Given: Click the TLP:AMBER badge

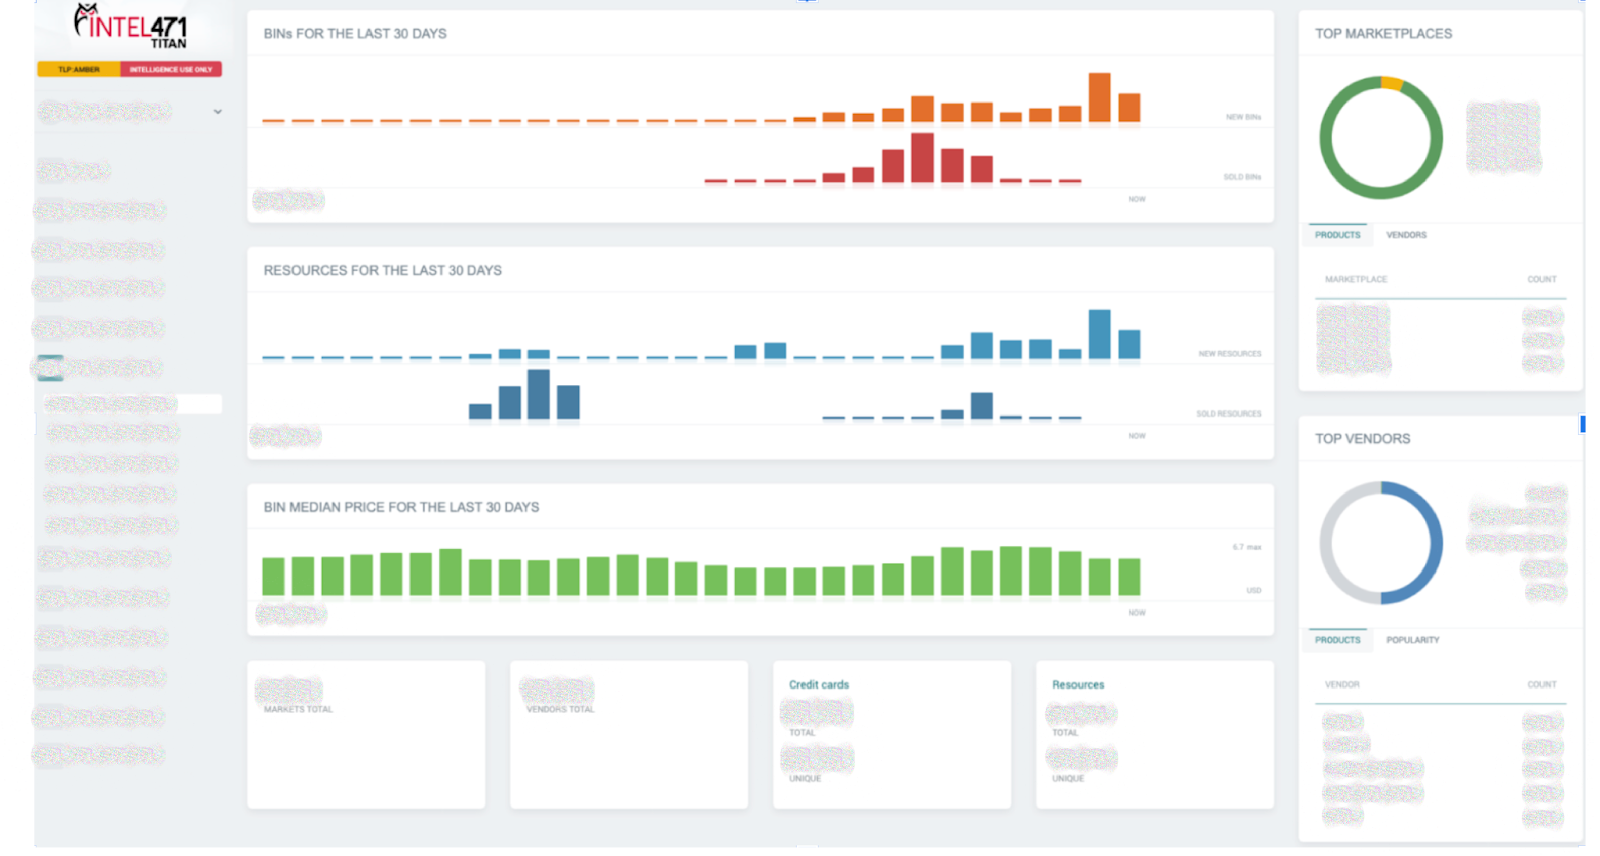Looking at the screenshot, I should point(79,69).
